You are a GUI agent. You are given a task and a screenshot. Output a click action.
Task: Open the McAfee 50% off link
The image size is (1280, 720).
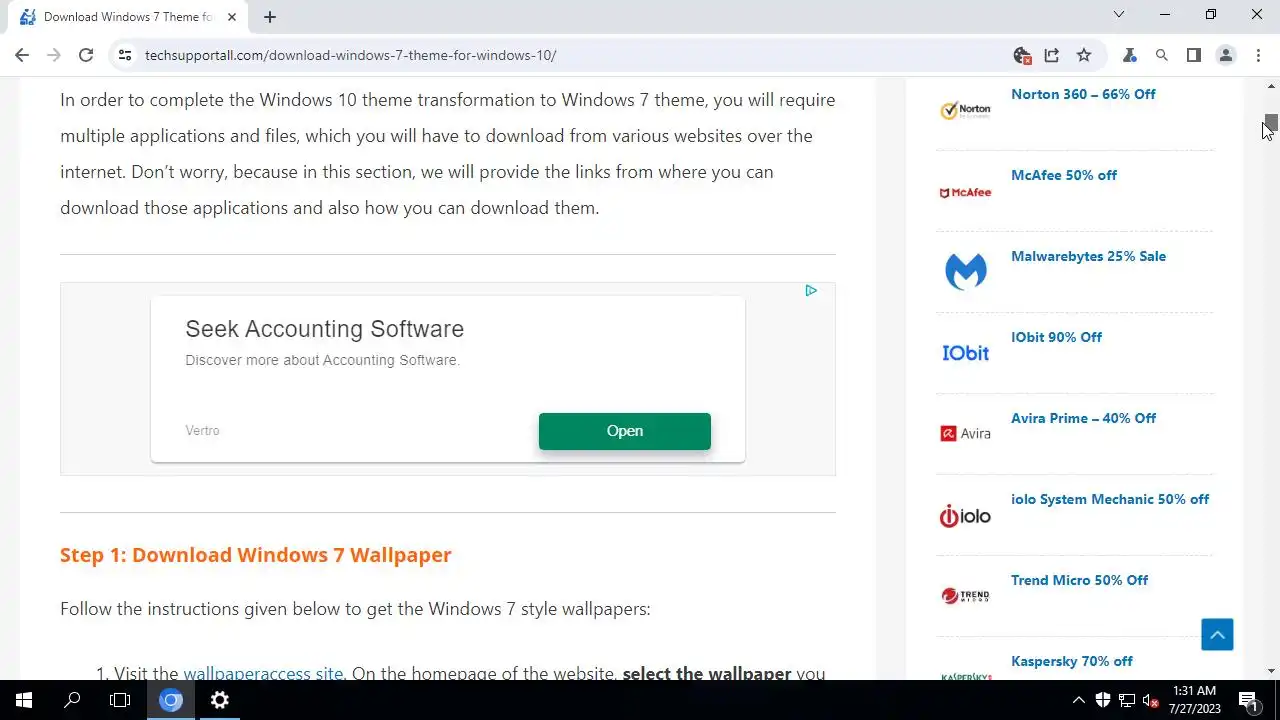click(1064, 175)
